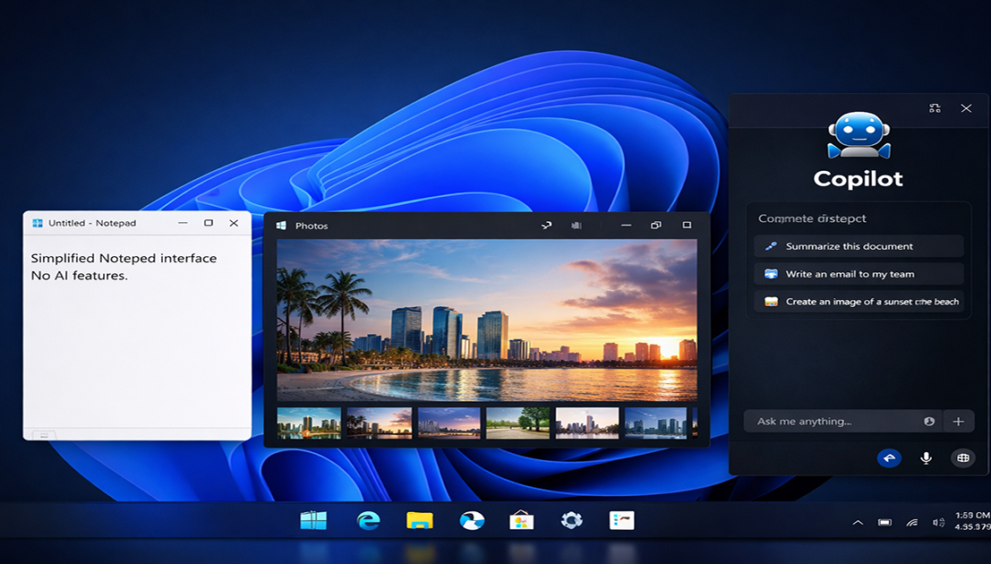The image size is (991, 564).
Task: Select the sixth blue city thumbnail in Photos
Action: click(x=655, y=422)
